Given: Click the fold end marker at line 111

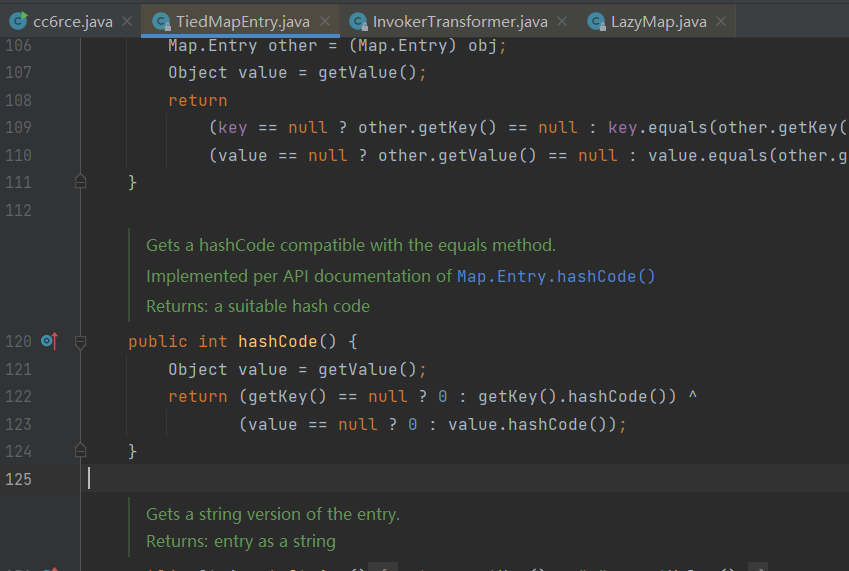Looking at the screenshot, I should tap(81, 182).
